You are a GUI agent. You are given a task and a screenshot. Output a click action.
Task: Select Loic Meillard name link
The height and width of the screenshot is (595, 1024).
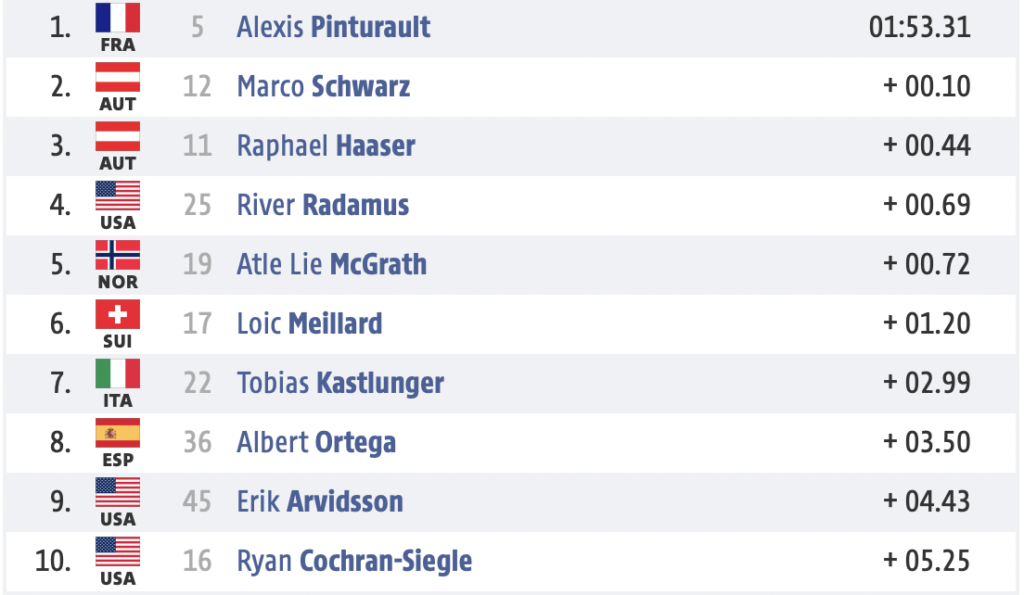[x=310, y=324]
